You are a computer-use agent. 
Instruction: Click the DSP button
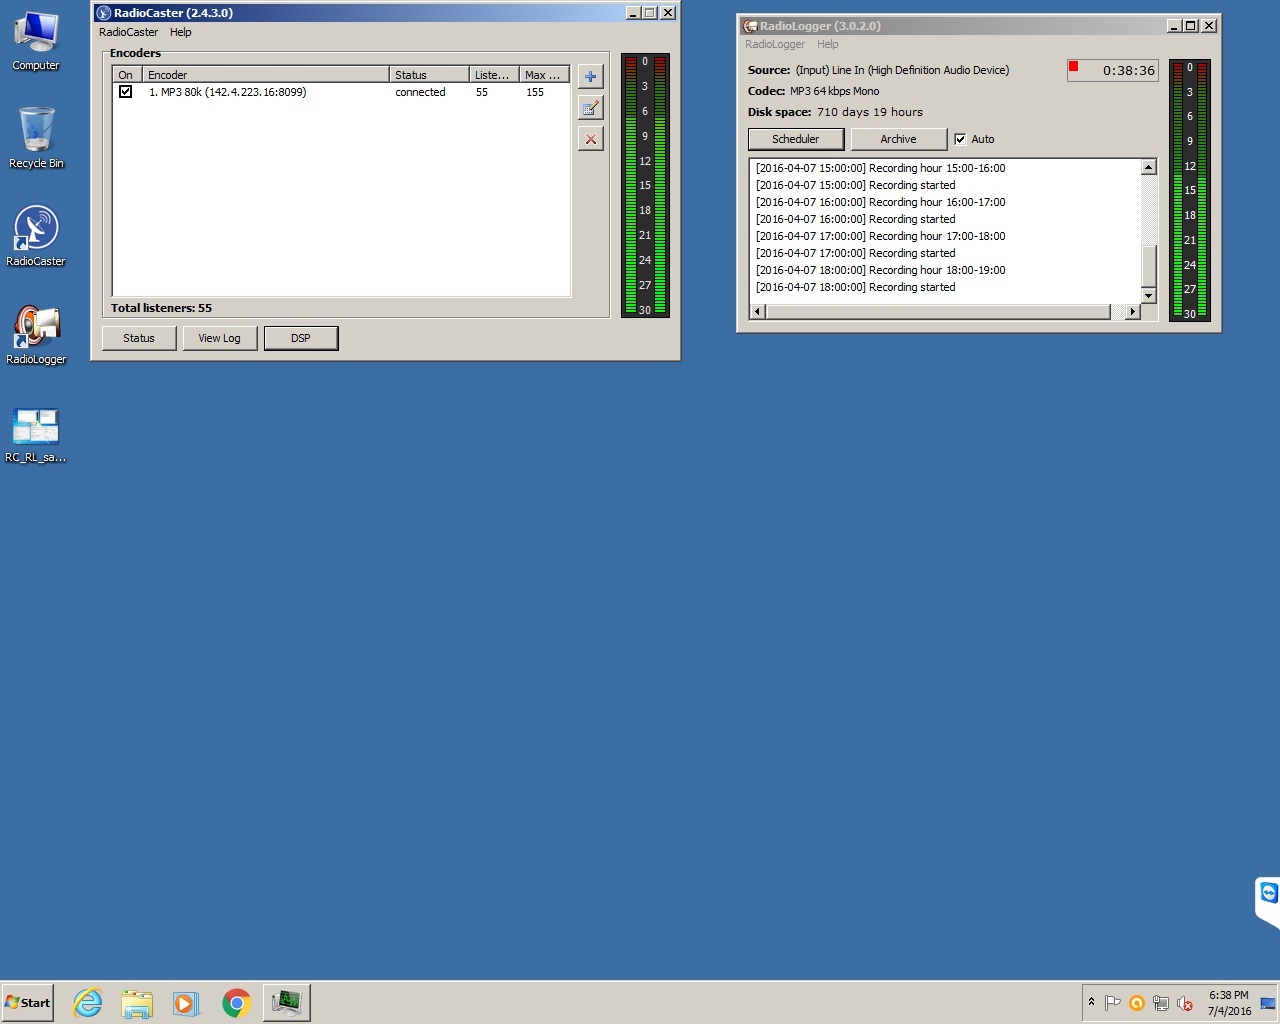(x=301, y=338)
